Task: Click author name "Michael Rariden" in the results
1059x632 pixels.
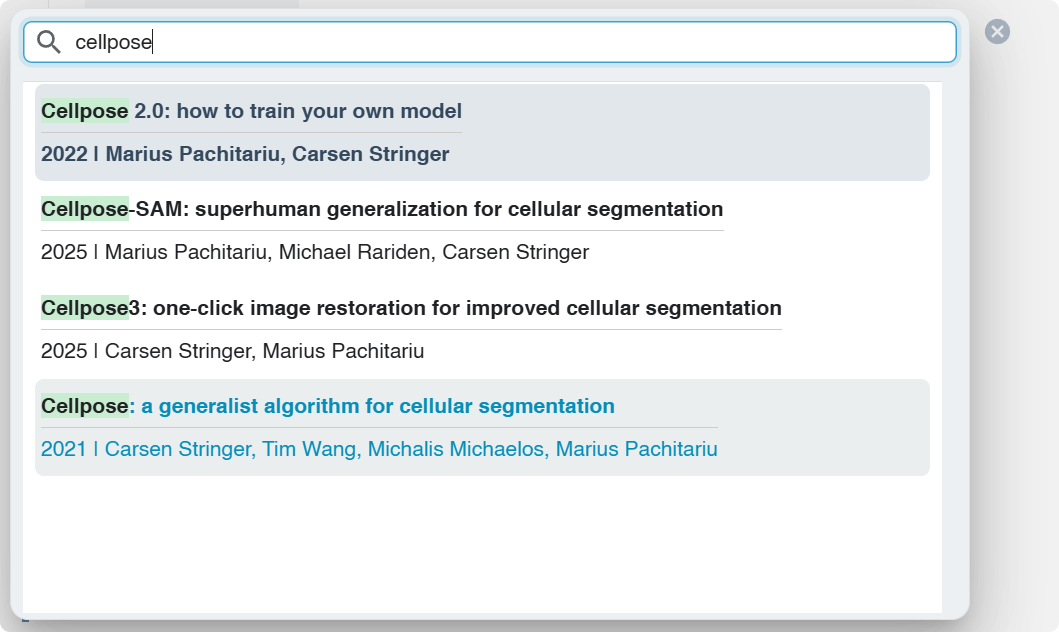Action: pos(354,252)
